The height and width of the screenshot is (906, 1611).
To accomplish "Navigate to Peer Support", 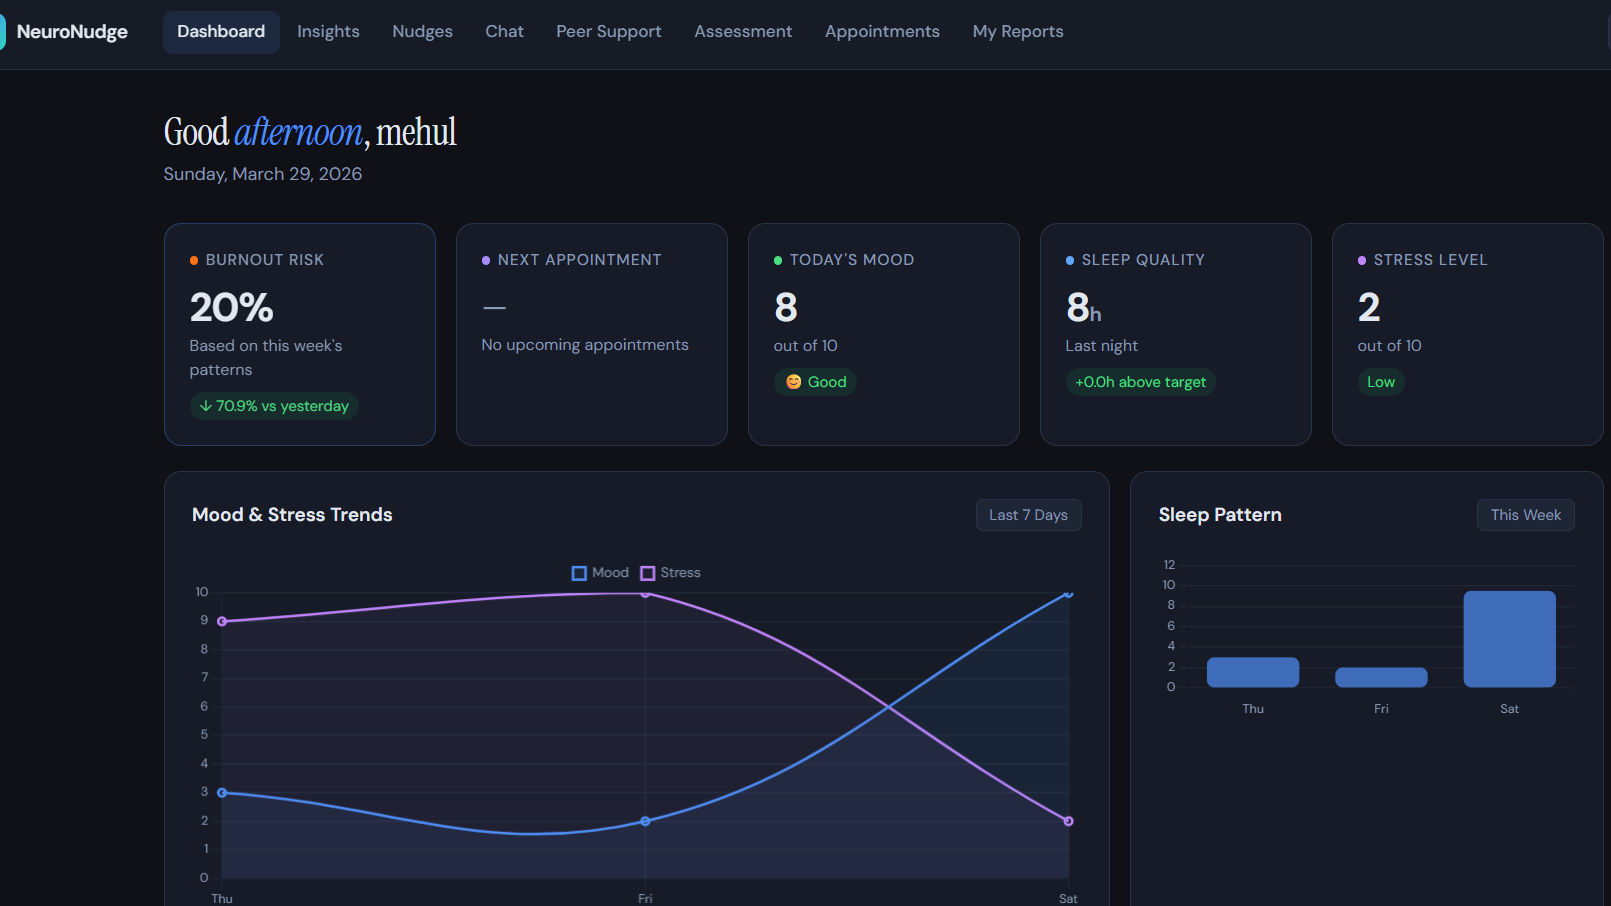I will point(609,32).
